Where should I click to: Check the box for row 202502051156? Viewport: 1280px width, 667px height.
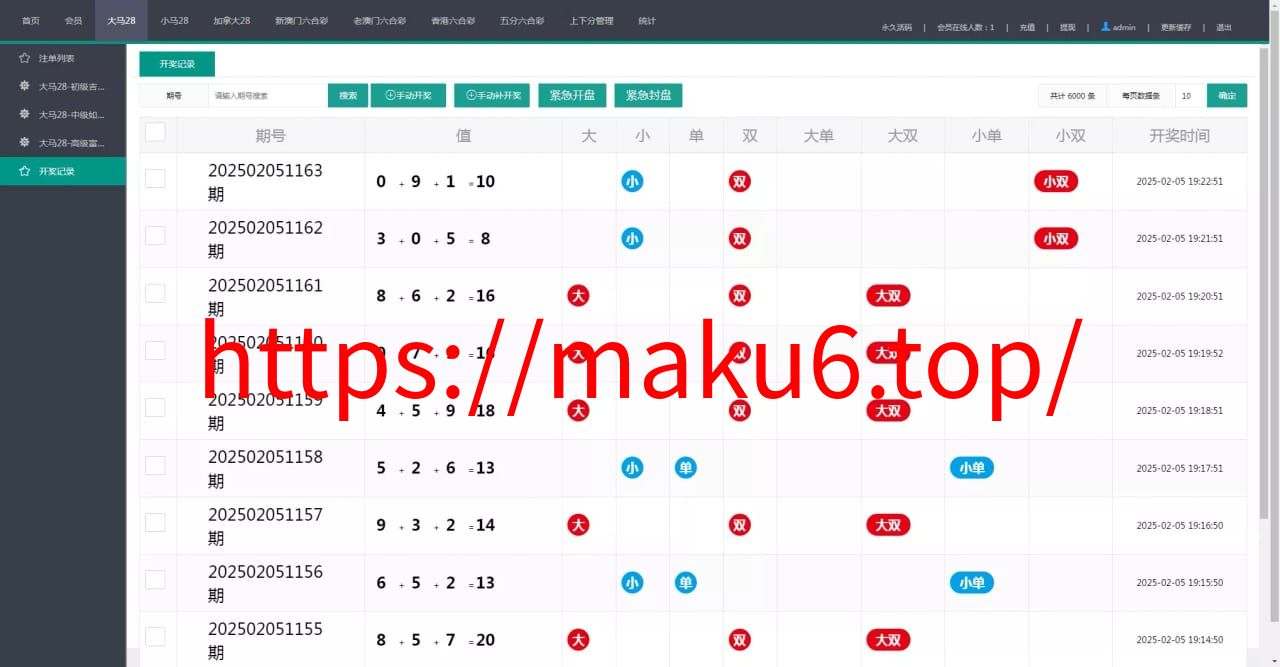(x=155, y=579)
